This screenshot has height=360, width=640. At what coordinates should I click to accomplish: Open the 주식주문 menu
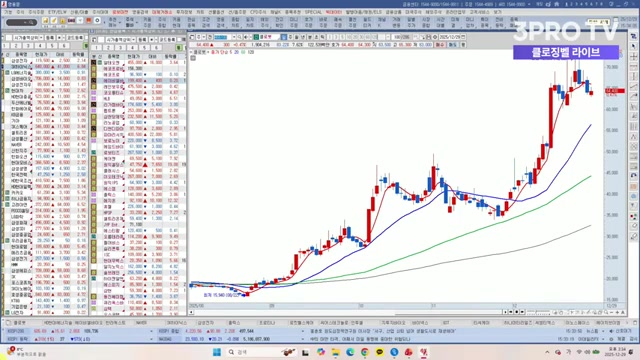pyautogui.click(x=36, y=12)
